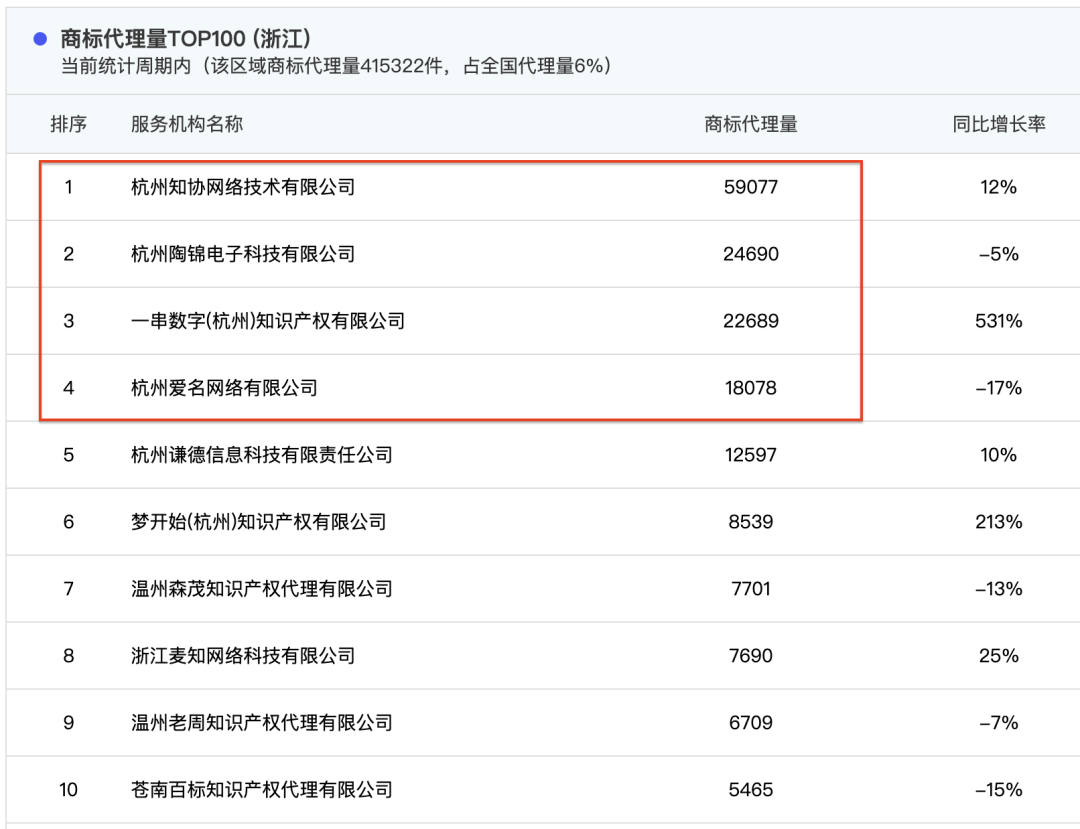1080x829 pixels.
Task: Open 杭州爱名网络有限公司 entry
Action: point(224,388)
